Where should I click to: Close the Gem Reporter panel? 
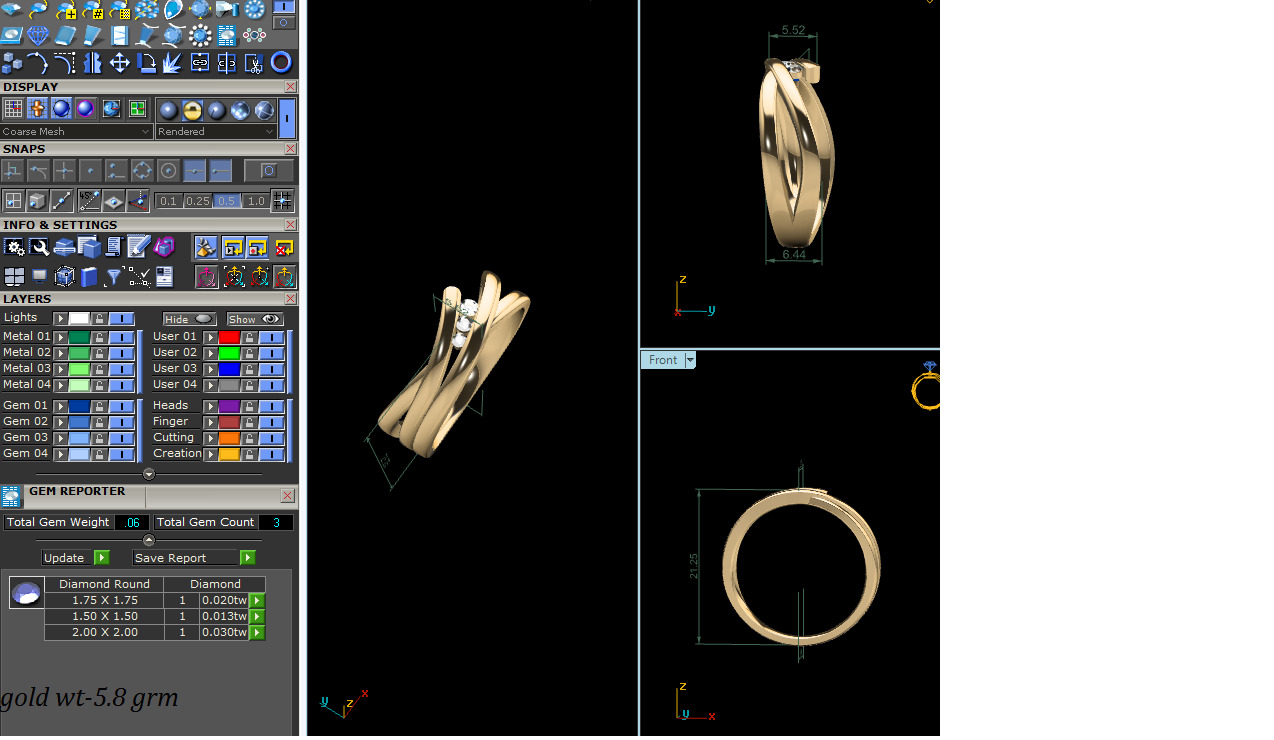click(288, 496)
